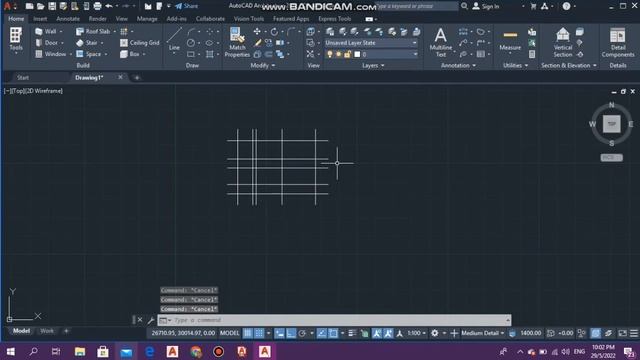Viewport: 640px width, 360px height.
Task: Click the search keyword input box
Action: pos(416,6)
